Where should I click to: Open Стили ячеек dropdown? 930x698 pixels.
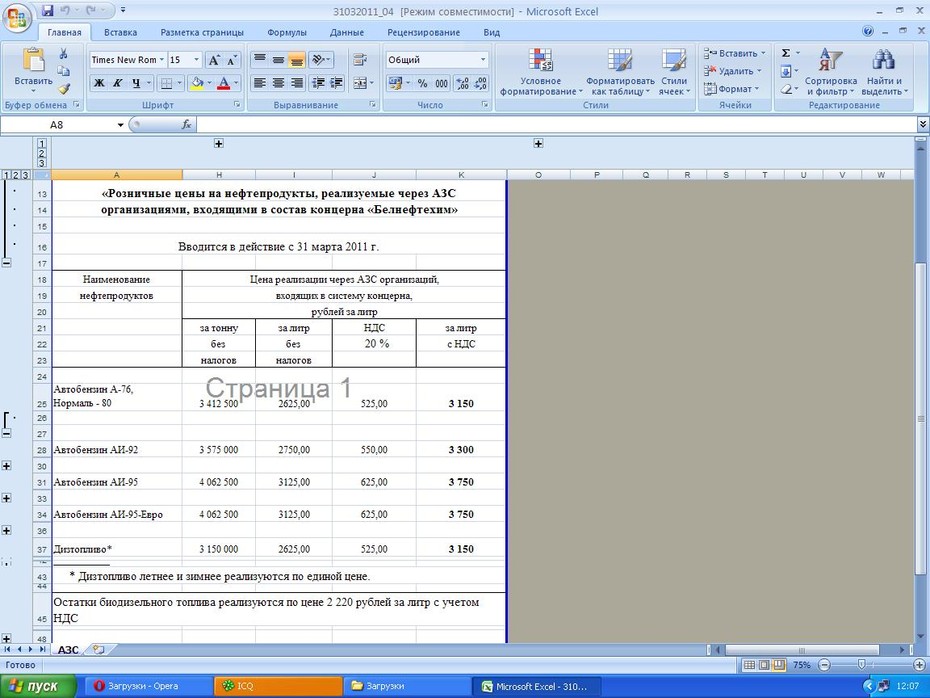click(x=674, y=71)
